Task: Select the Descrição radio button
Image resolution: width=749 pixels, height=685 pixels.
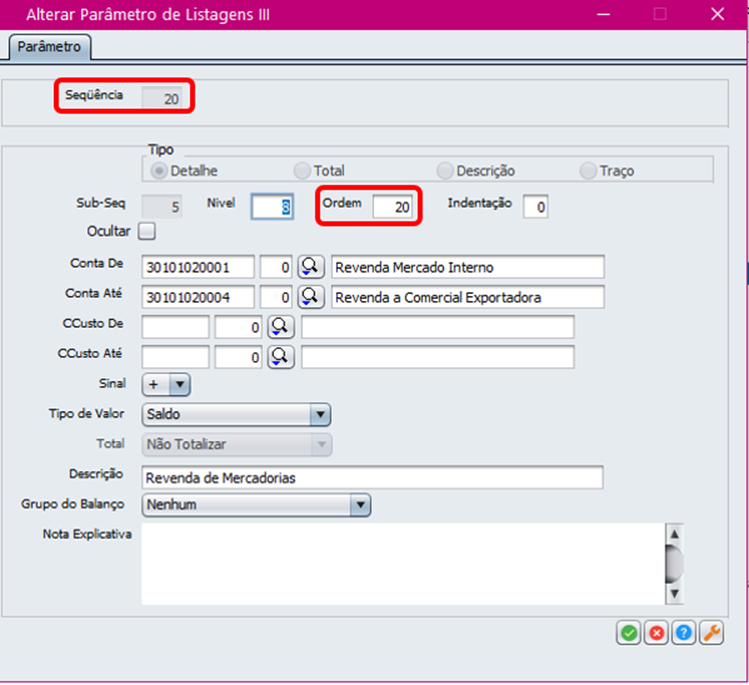Action: pos(445,171)
